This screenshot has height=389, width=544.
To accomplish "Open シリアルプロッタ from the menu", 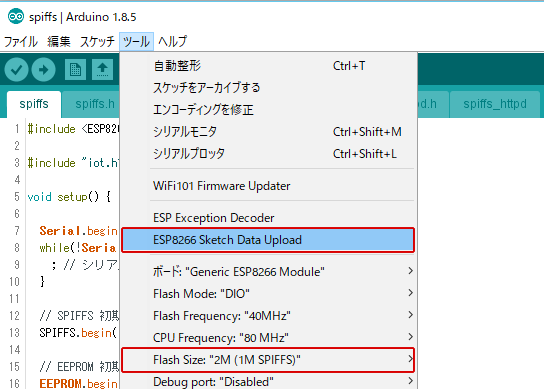I will (x=269, y=153).
